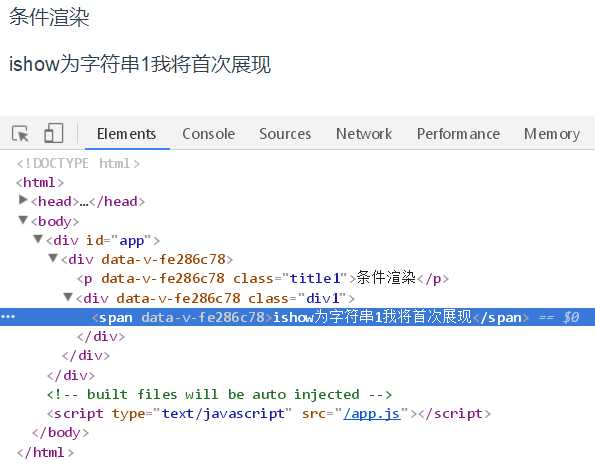Viewport: 595px width, 467px height.
Task: Click the ellipsis on the selected span row
Action: coord(8,316)
